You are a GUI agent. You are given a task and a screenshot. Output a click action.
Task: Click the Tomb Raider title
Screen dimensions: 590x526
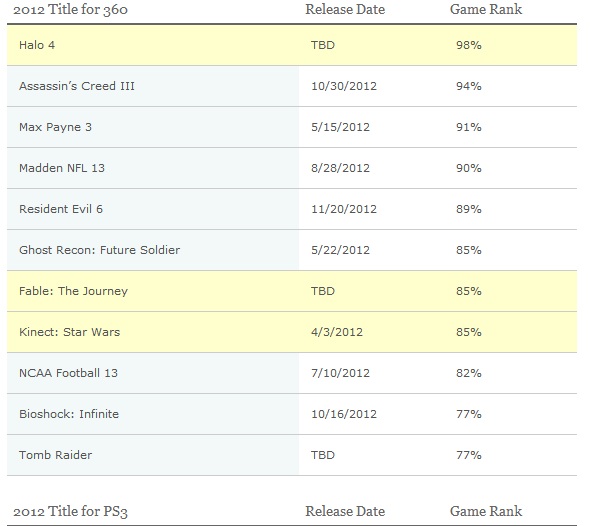pos(55,455)
